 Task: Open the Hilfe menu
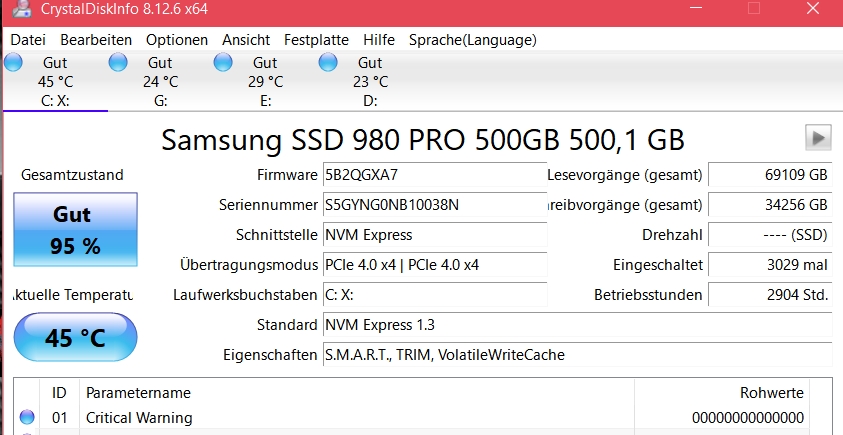click(x=379, y=40)
